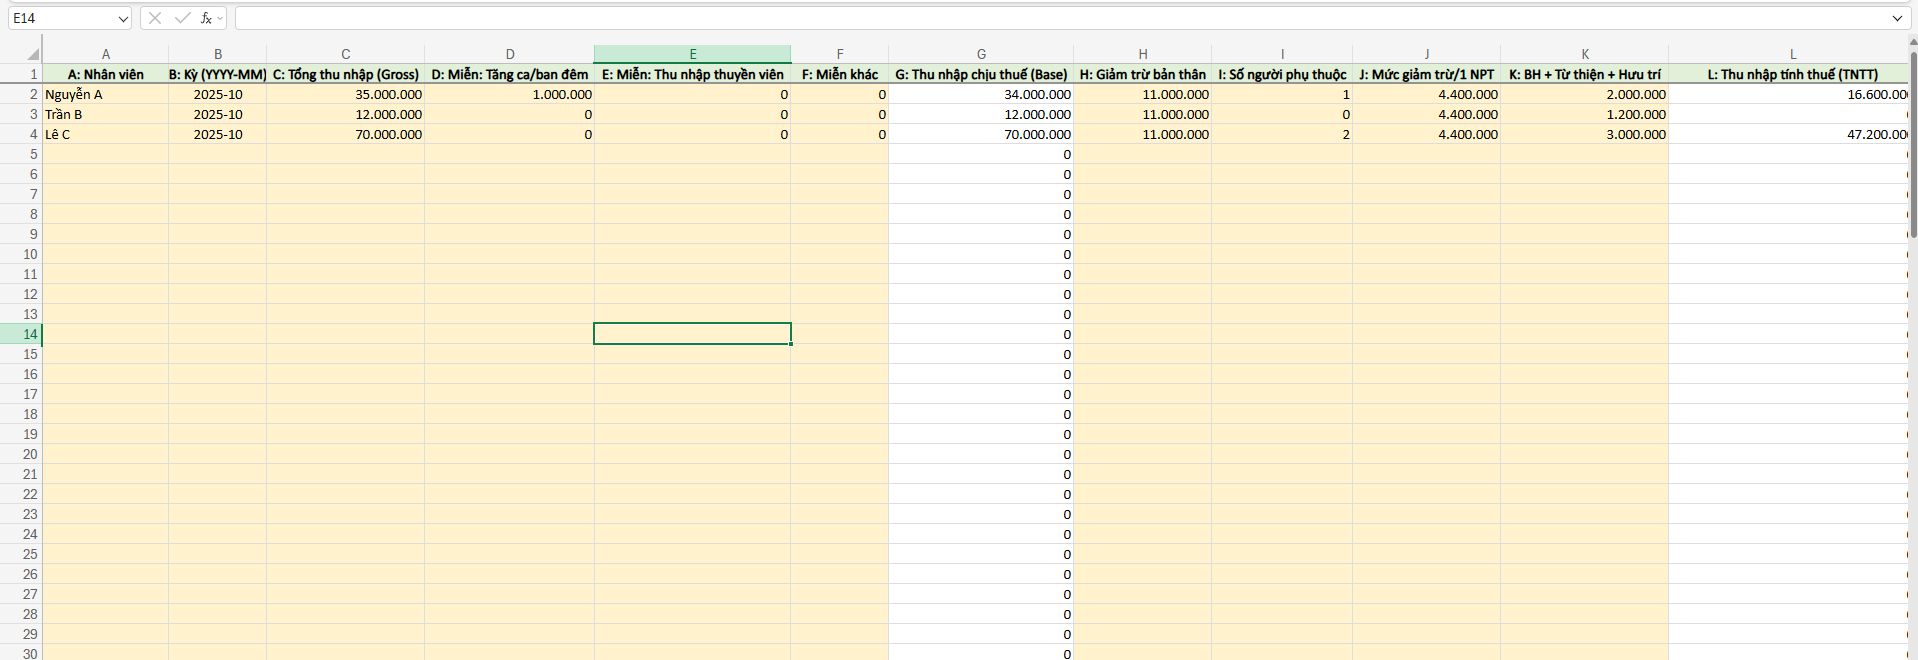
Task: Click the "C: Tổng thu nhập (Gross)" header cell
Action: [x=345, y=74]
